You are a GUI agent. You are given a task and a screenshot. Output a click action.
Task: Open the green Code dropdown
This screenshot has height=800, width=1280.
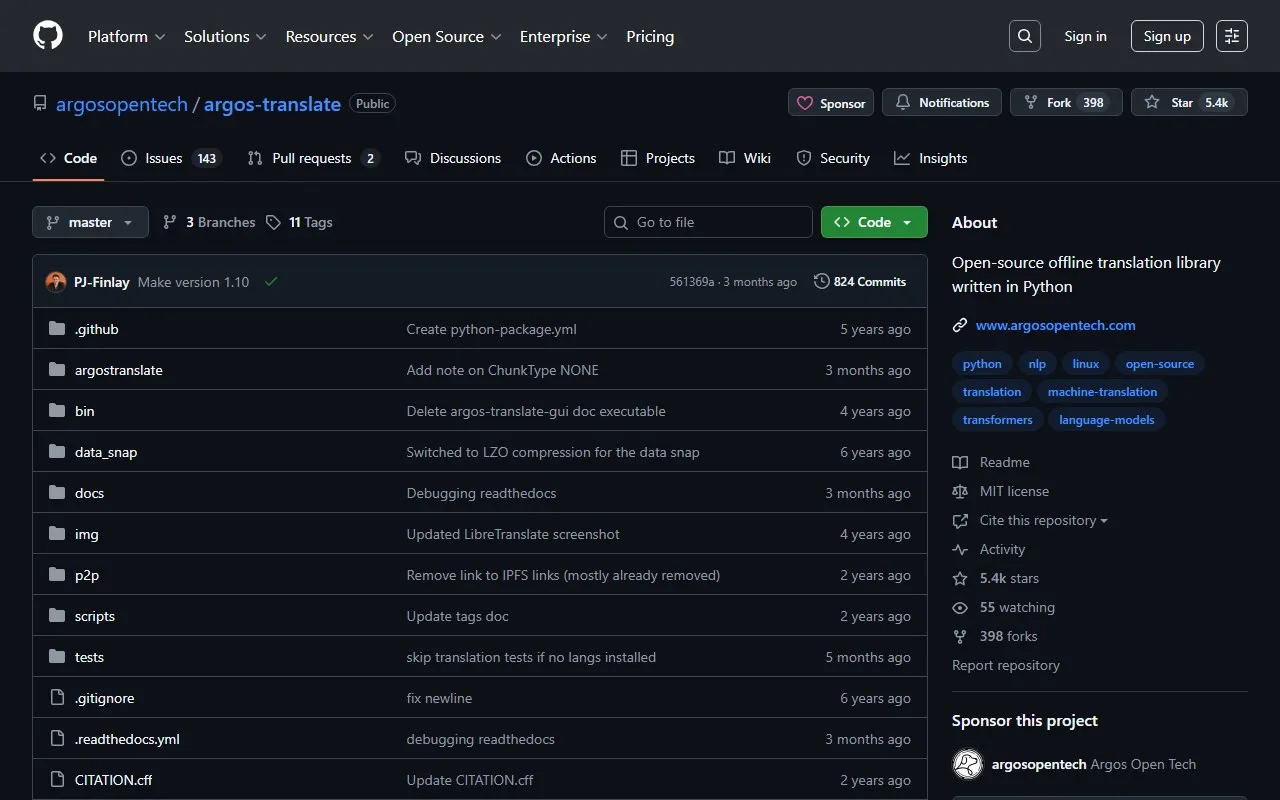point(873,222)
